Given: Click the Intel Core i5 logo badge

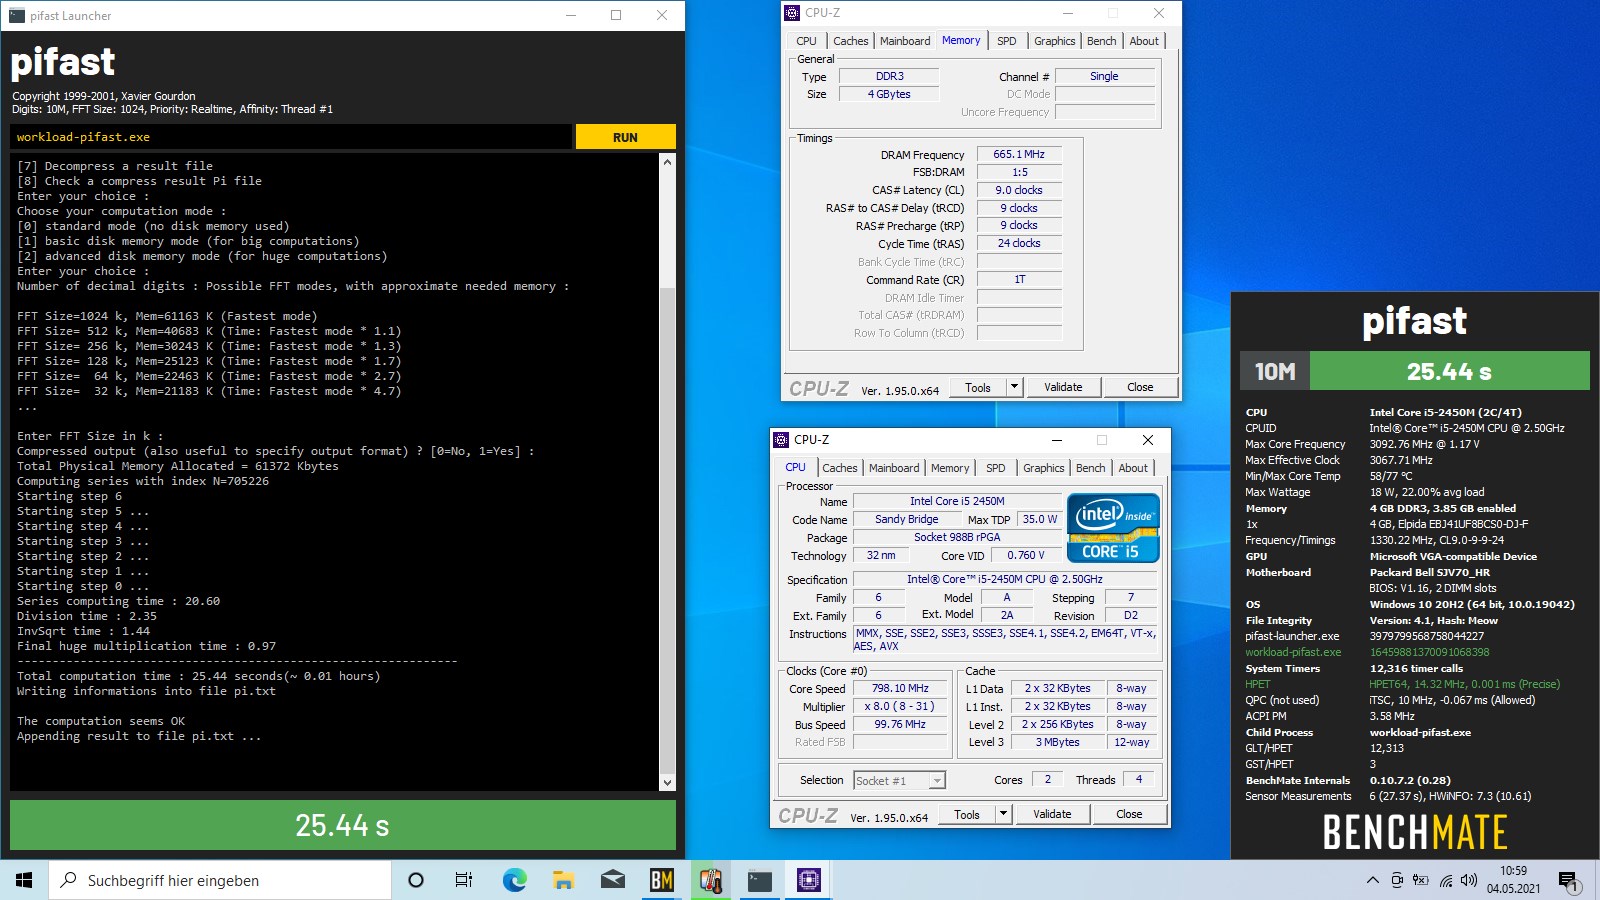Looking at the screenshot, I should (1113, 527).
